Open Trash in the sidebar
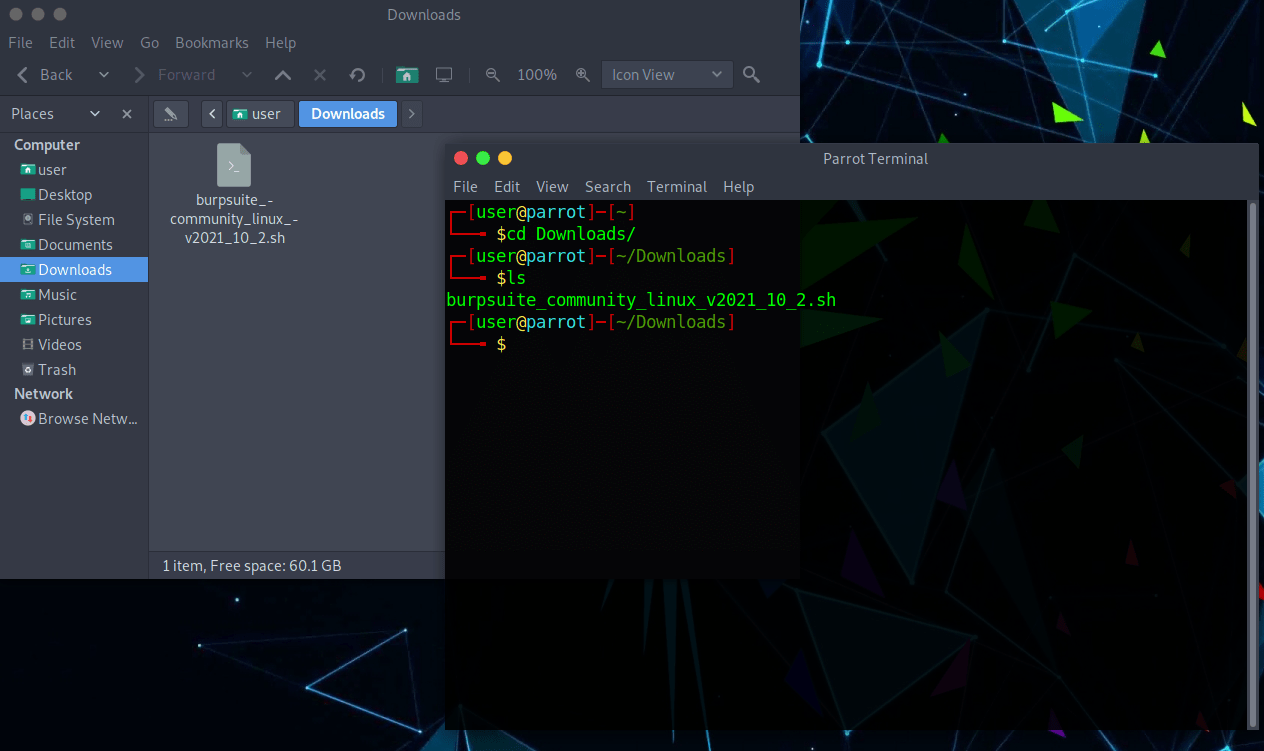The image size is (1264, 751). pos(74,370)
